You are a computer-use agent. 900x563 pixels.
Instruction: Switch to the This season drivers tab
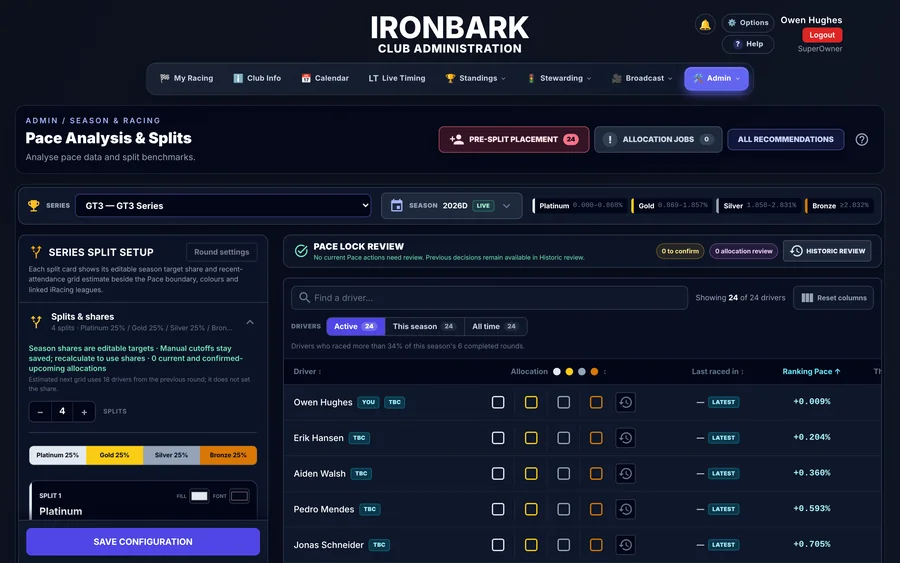pos(424,327)
